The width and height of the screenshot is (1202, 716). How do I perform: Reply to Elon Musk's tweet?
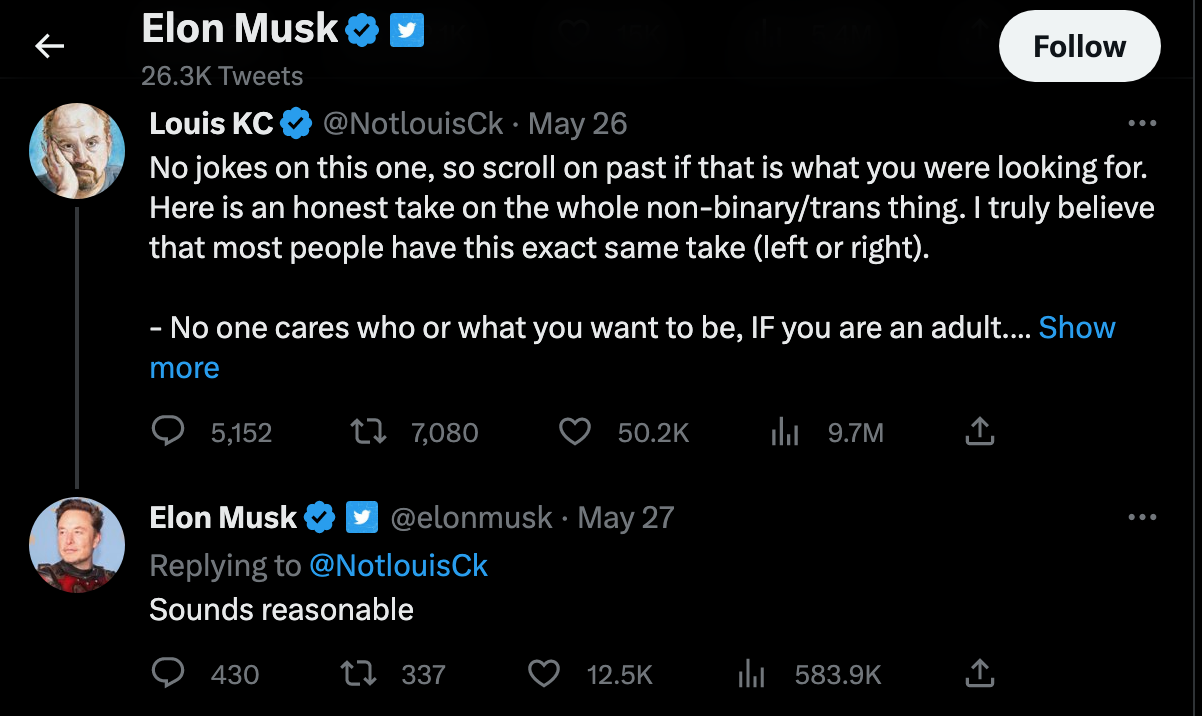[168, 674]
